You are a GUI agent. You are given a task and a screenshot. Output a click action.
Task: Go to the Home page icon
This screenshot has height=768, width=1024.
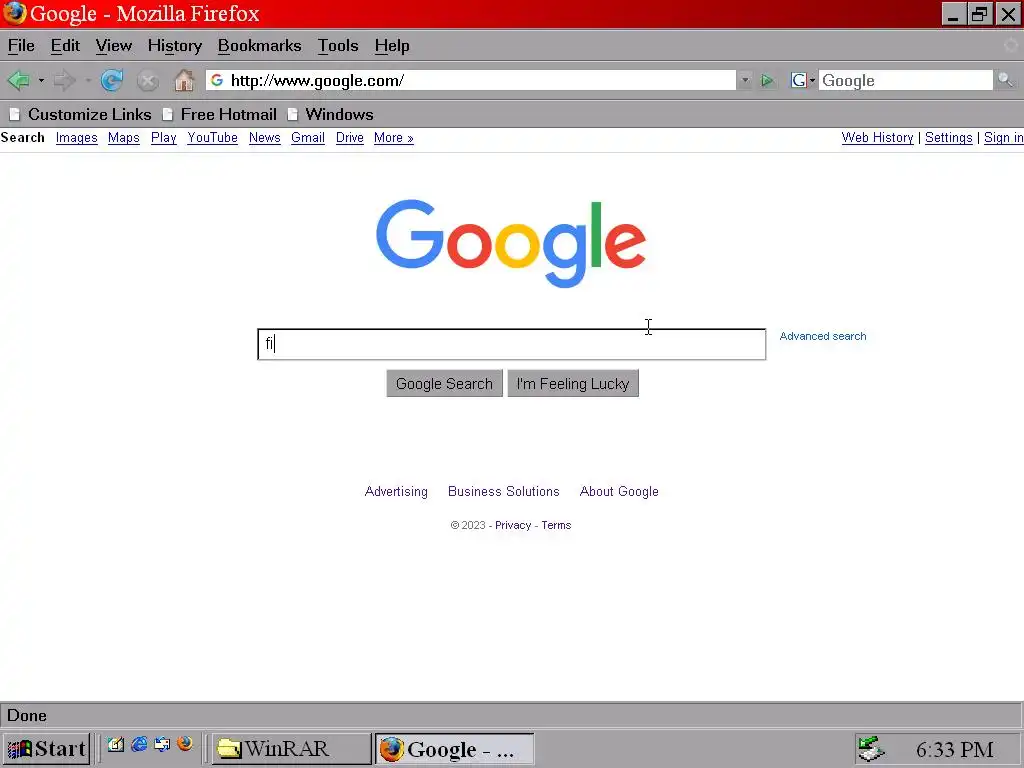click(184, 80)
